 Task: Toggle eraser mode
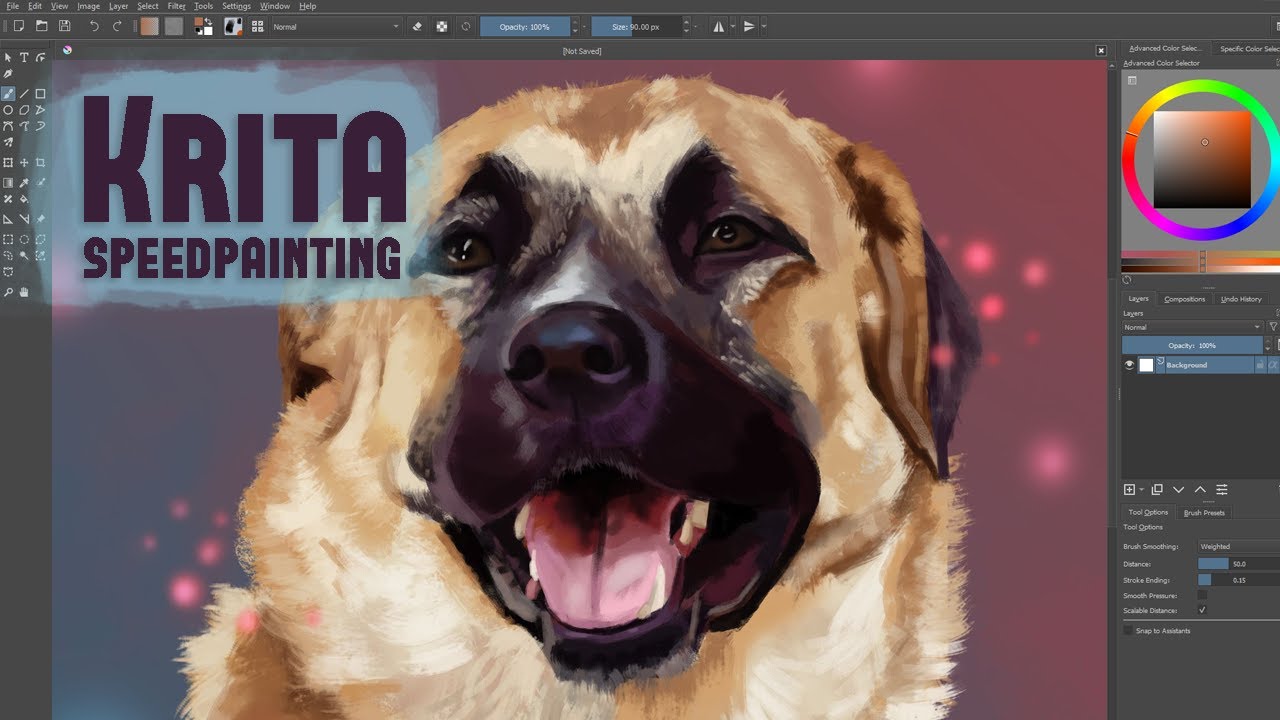click(417, 26)
